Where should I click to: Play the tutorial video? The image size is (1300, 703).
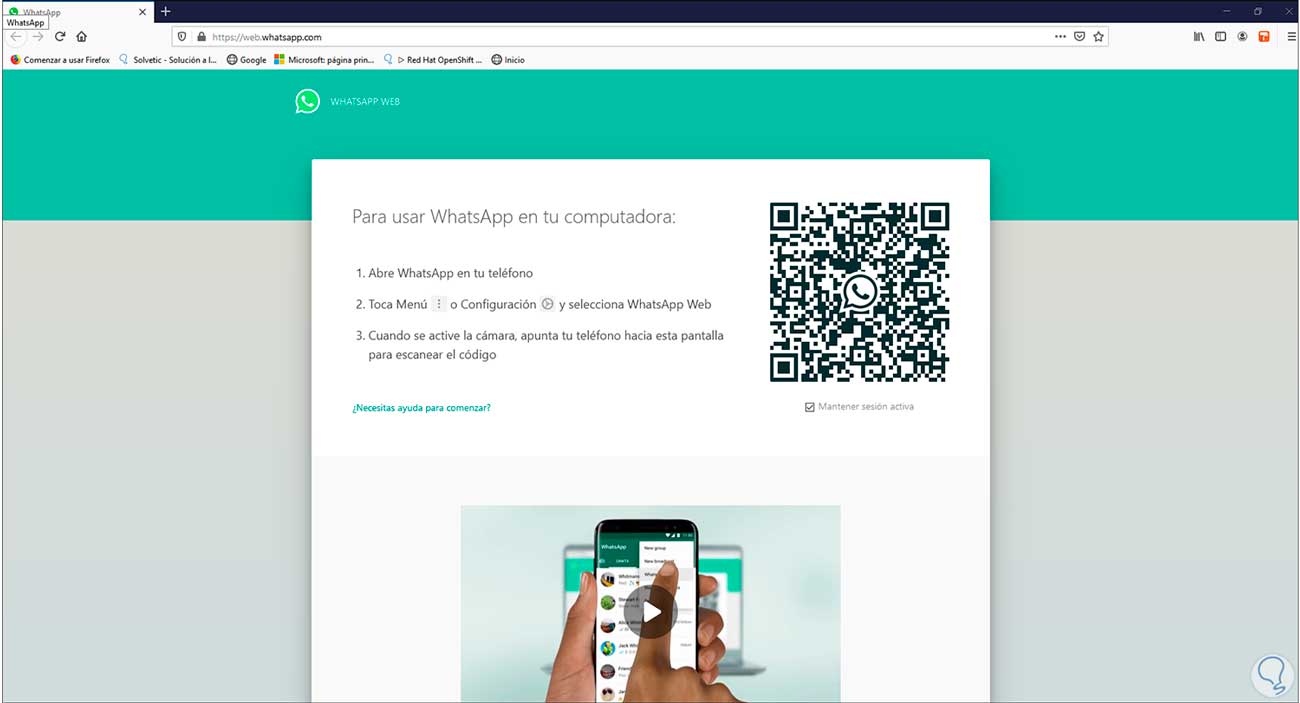click(x=651, y=611)
